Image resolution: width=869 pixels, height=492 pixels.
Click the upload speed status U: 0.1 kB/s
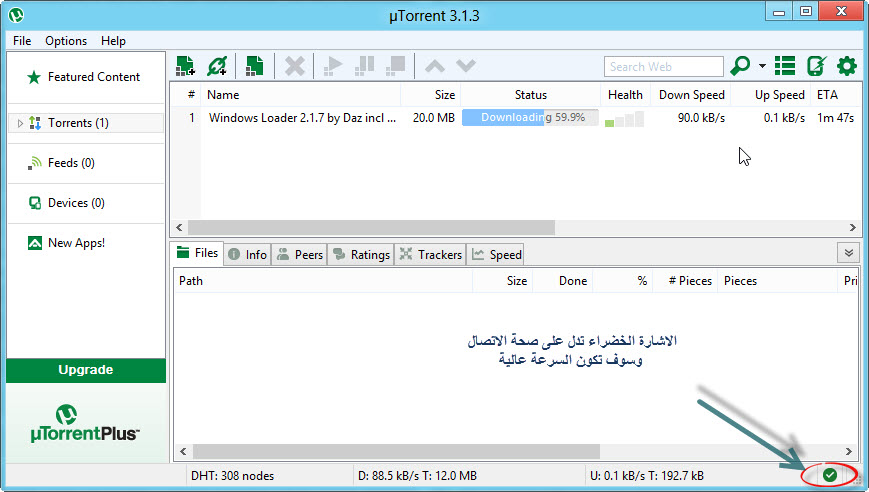tap(647, 476)
